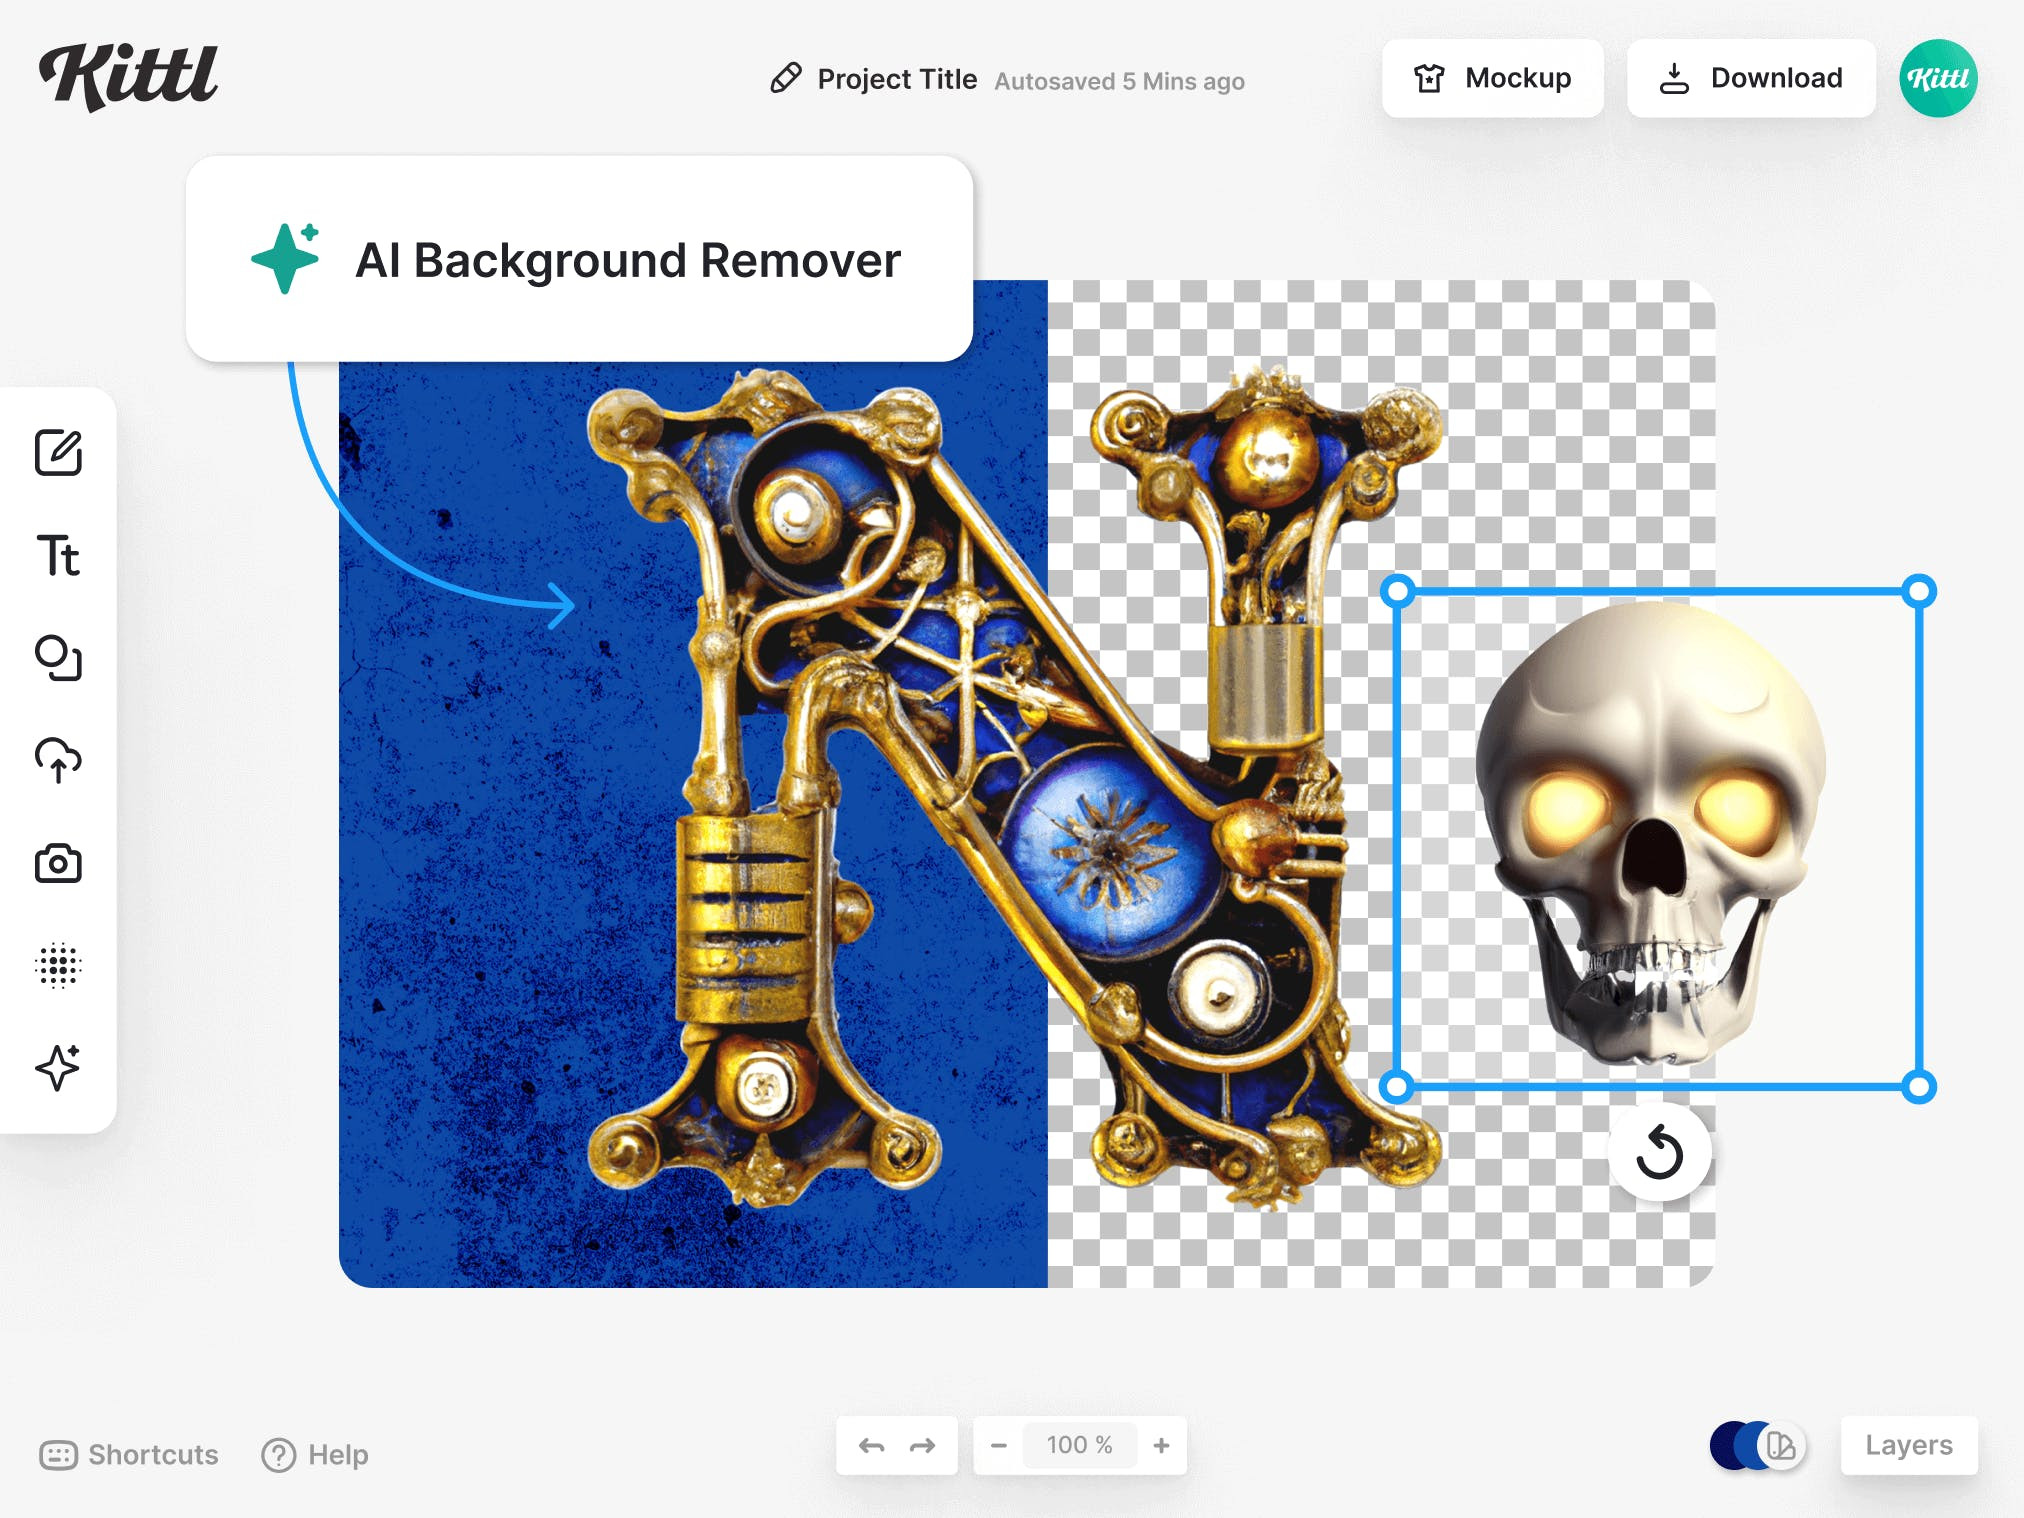Open the Shapes elements tool
The height and width of the screenshot is (1518, 2024).
[x=58, y=658]
